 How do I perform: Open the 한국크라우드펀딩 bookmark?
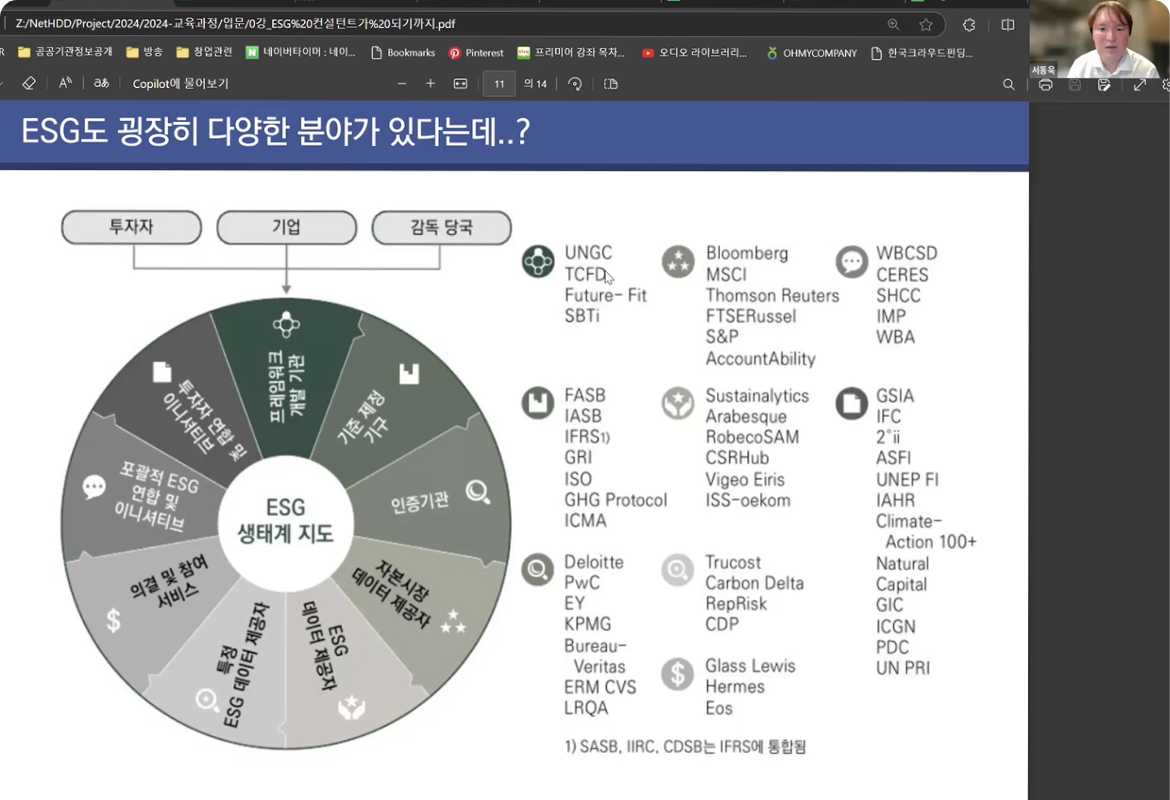click(x=922, y=52)
